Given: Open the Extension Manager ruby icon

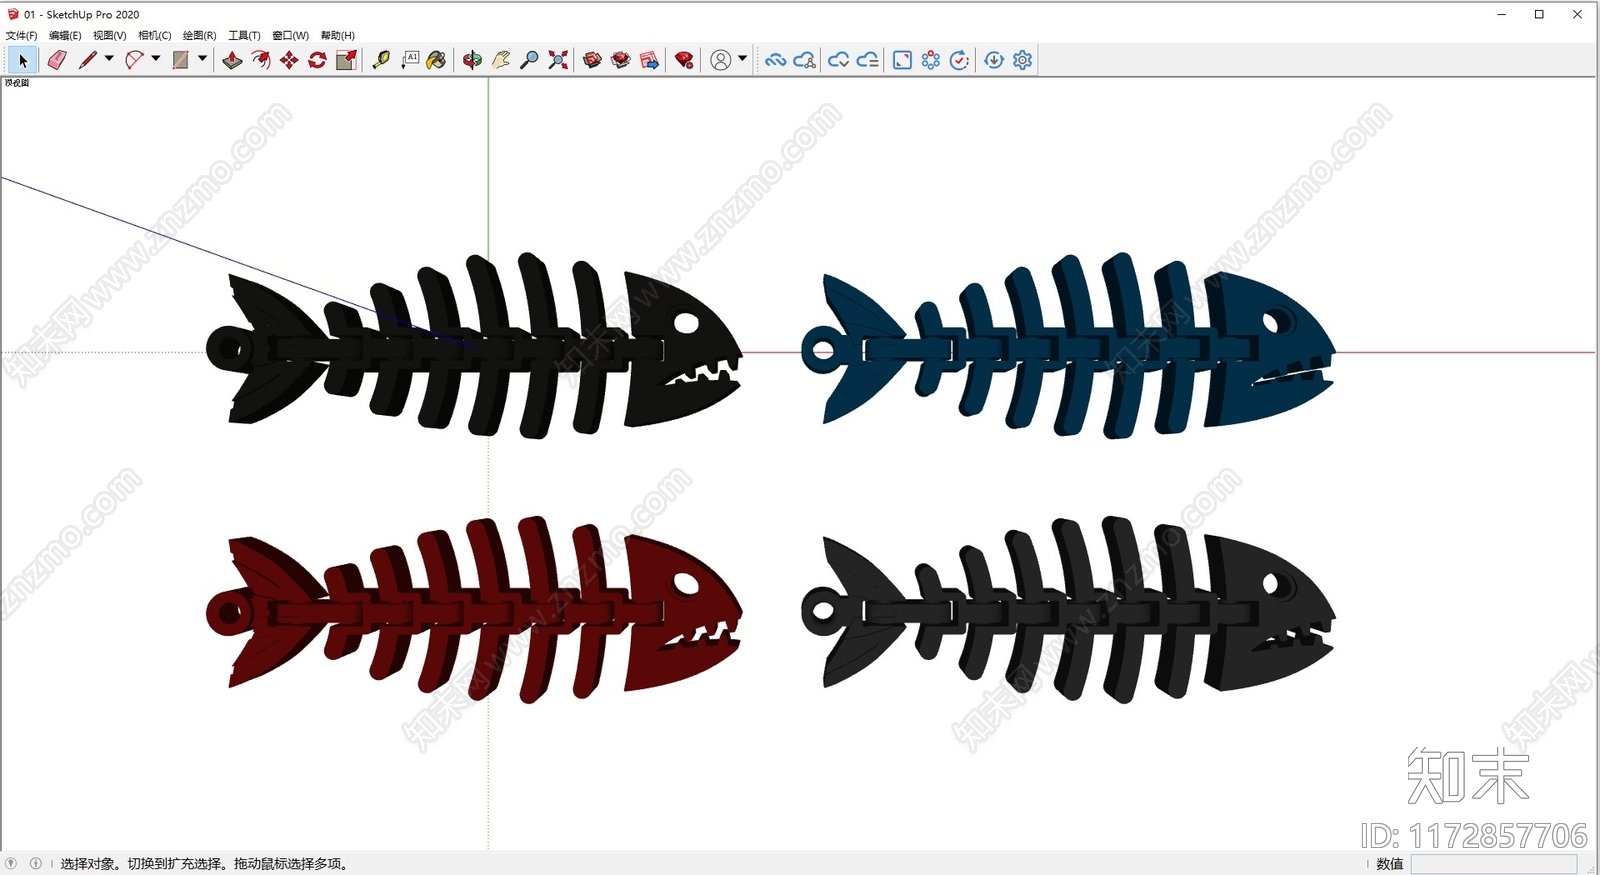Looking at the screenshot, I should pos(684,60).
